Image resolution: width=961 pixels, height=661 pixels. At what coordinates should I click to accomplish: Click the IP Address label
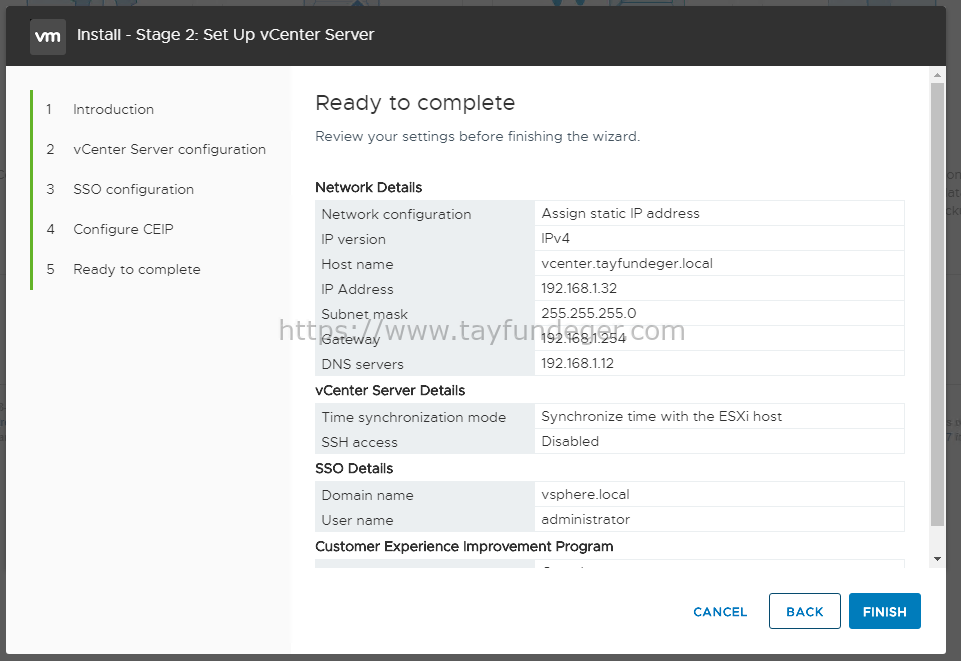coord(357,289)
